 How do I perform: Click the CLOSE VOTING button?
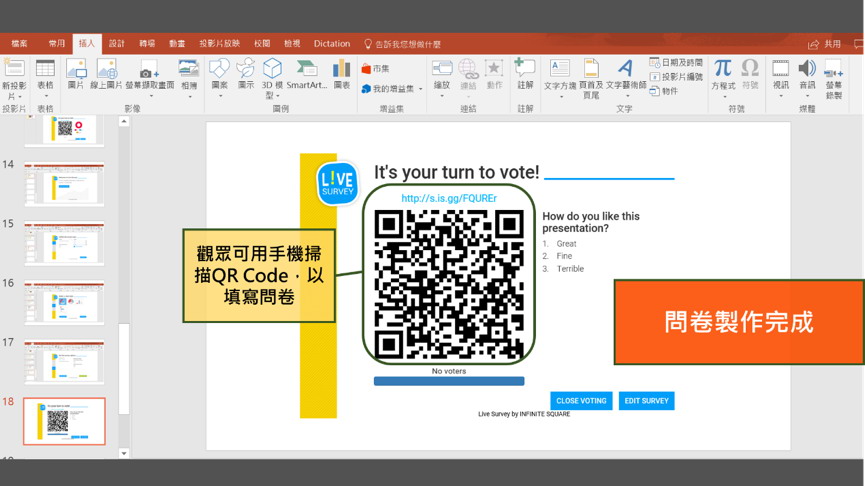click(x=581, y=401)
